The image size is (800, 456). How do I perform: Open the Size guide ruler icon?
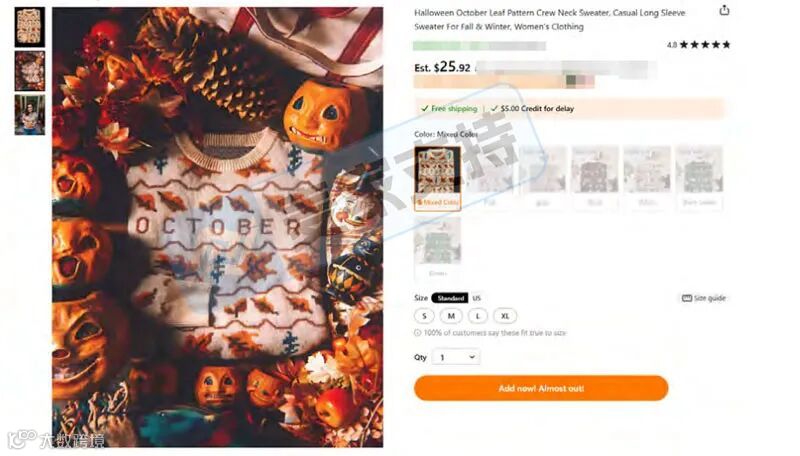[687, 298]
